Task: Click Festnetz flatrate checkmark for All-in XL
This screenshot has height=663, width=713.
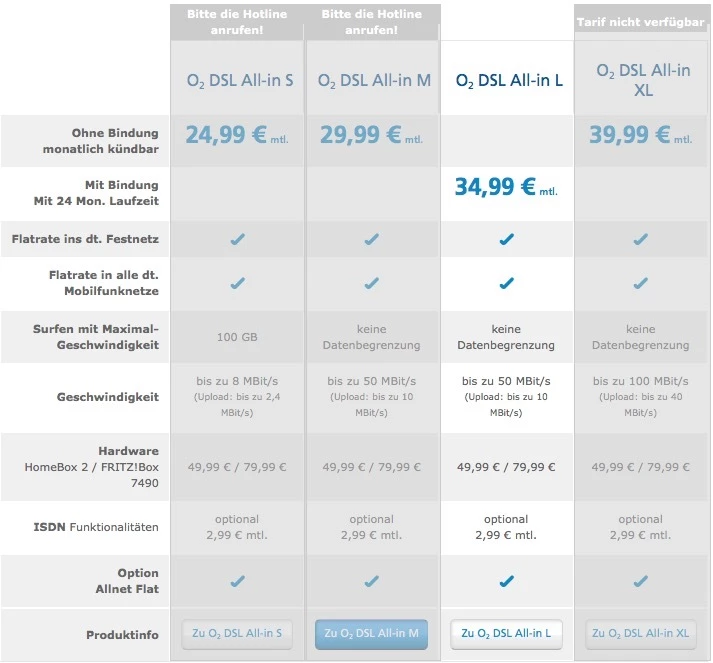Action: click(640, 239)
